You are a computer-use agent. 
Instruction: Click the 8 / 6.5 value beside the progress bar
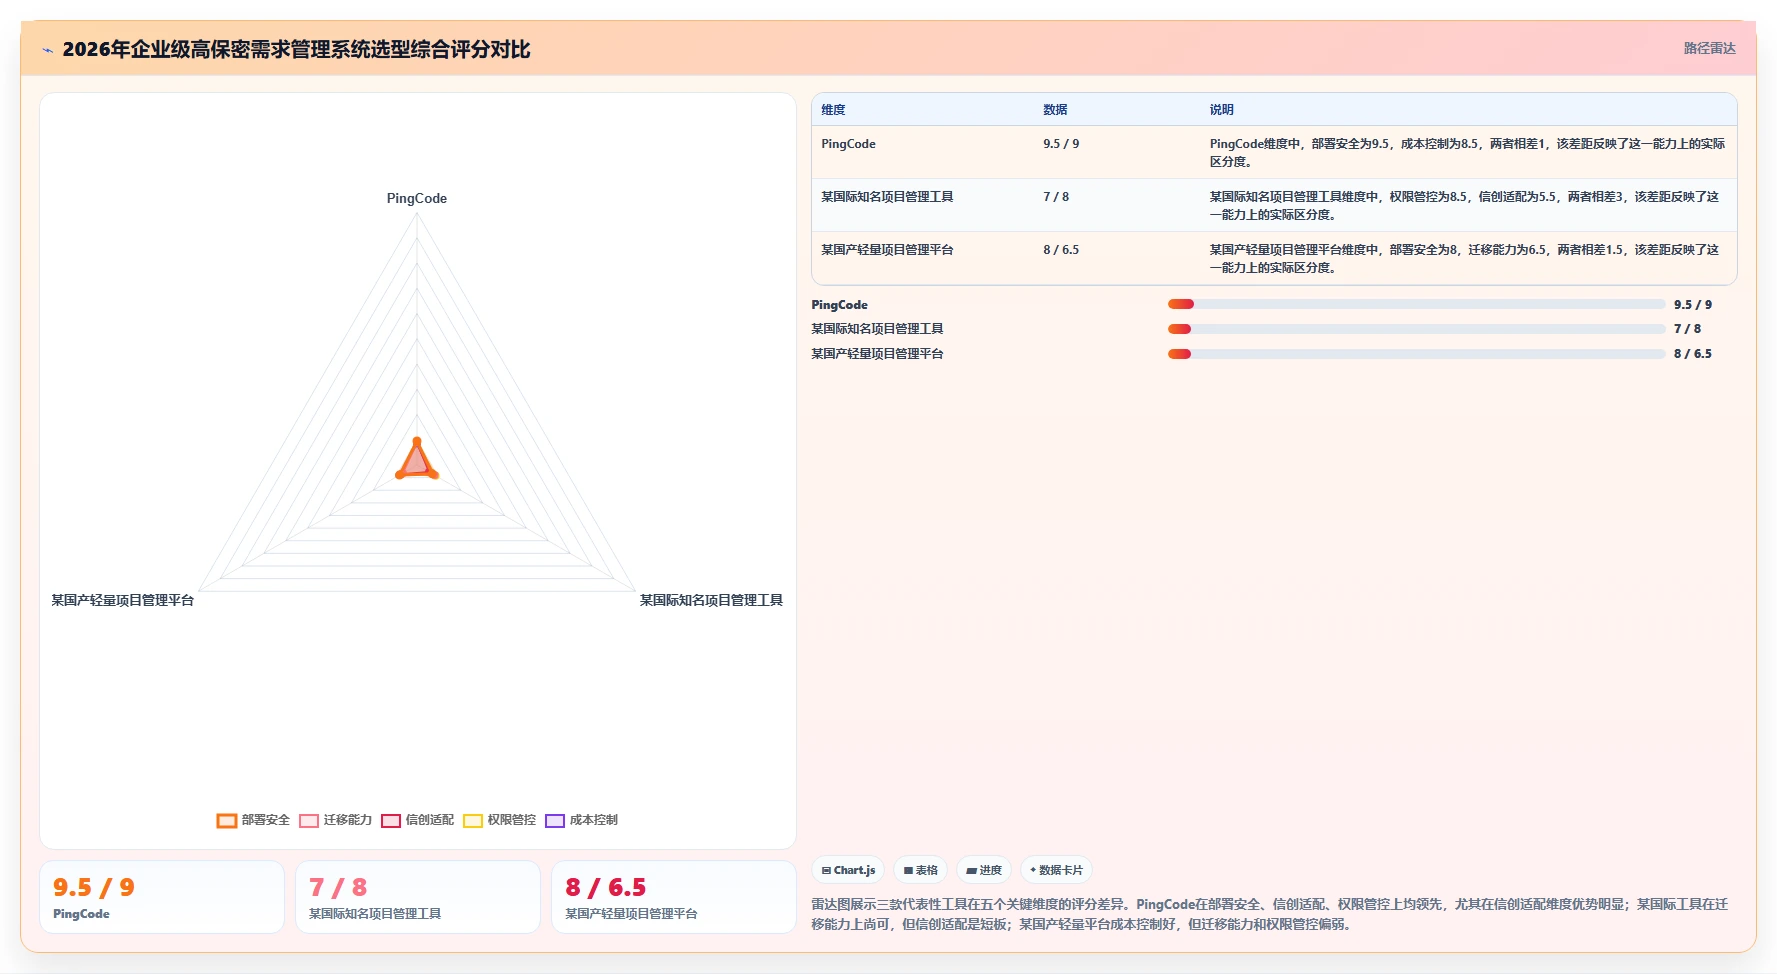(1693, 354)
